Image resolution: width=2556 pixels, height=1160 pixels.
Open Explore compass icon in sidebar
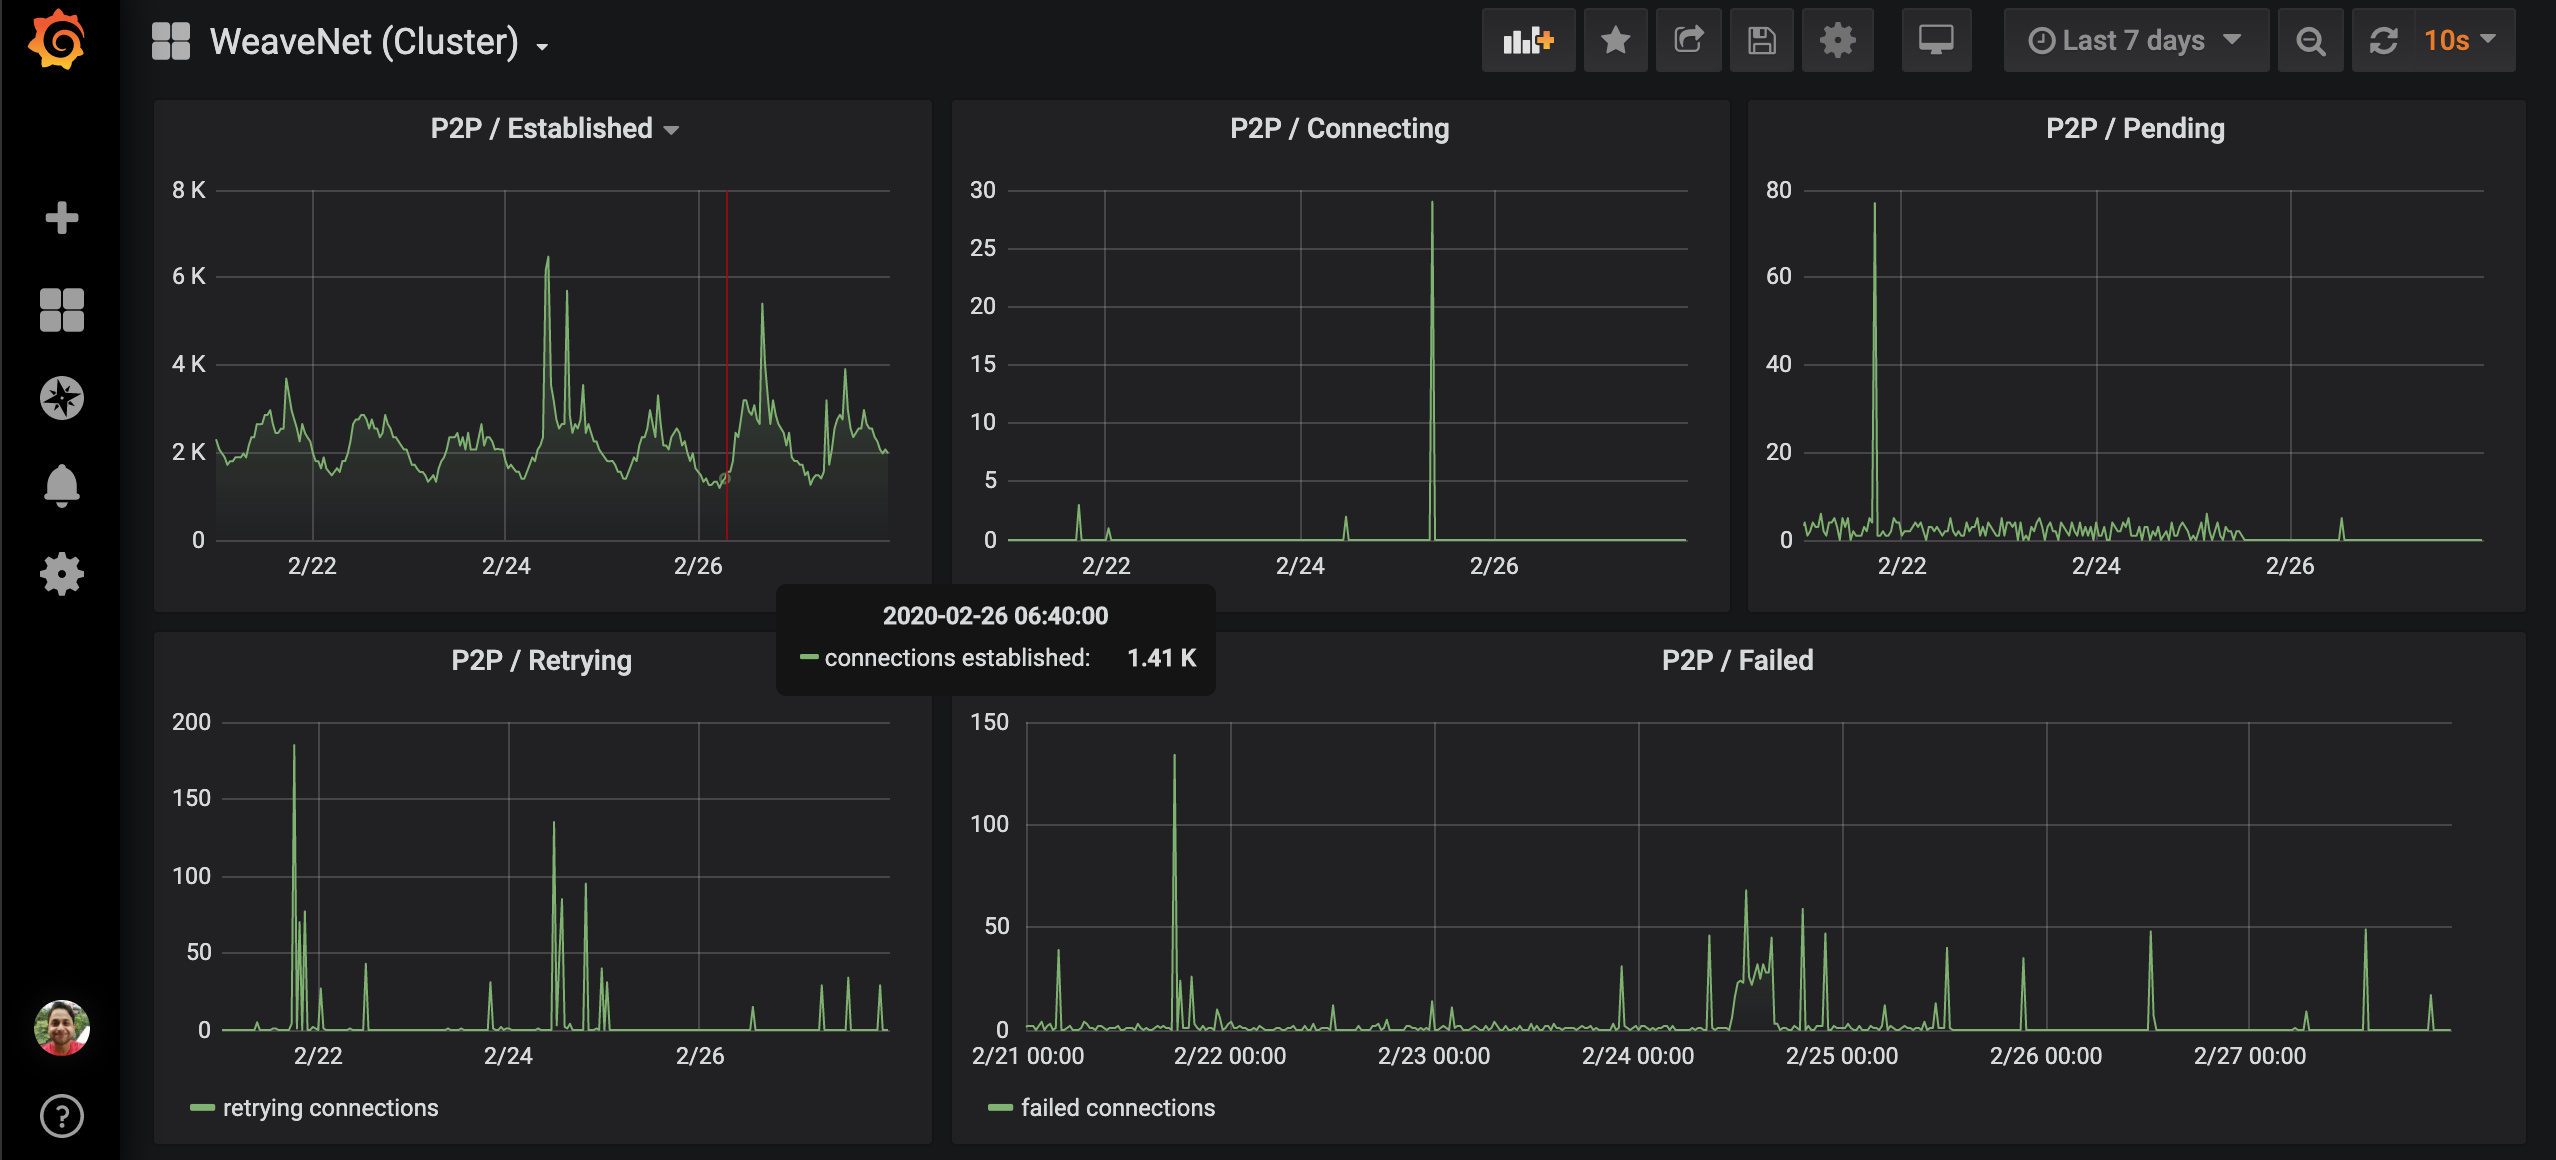pyautogui.click(x=61, y=398)
